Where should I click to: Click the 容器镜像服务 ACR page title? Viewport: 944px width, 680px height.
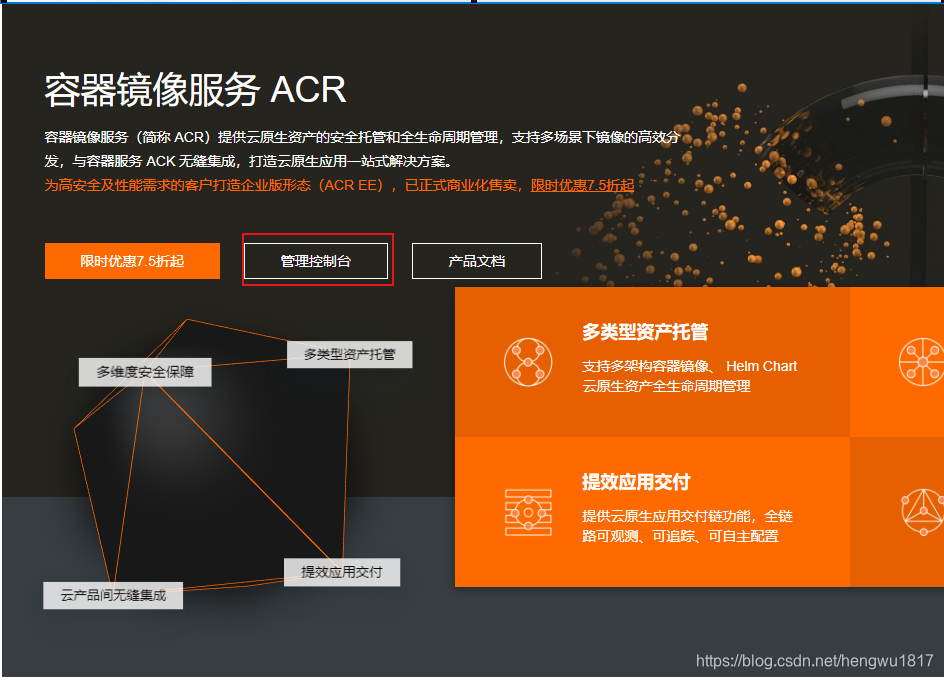tap(196, 90)
